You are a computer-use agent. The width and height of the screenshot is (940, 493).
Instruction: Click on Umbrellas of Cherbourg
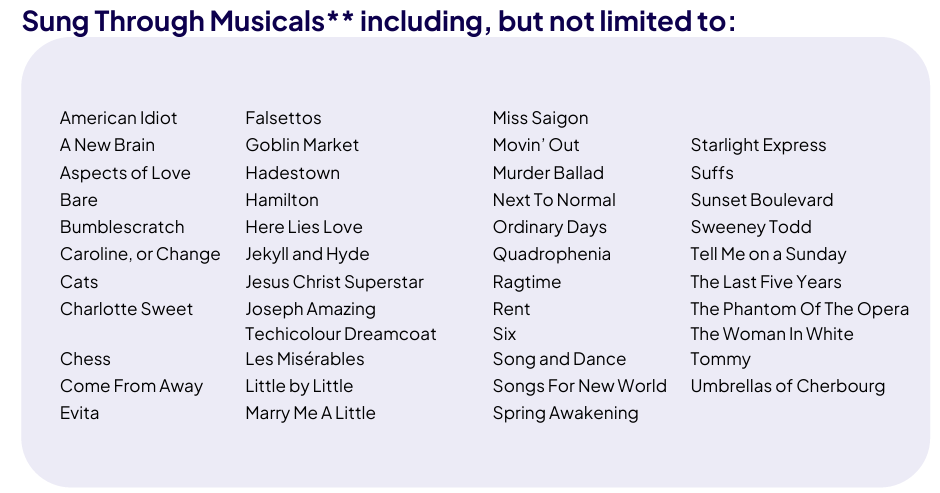point(788,386)
